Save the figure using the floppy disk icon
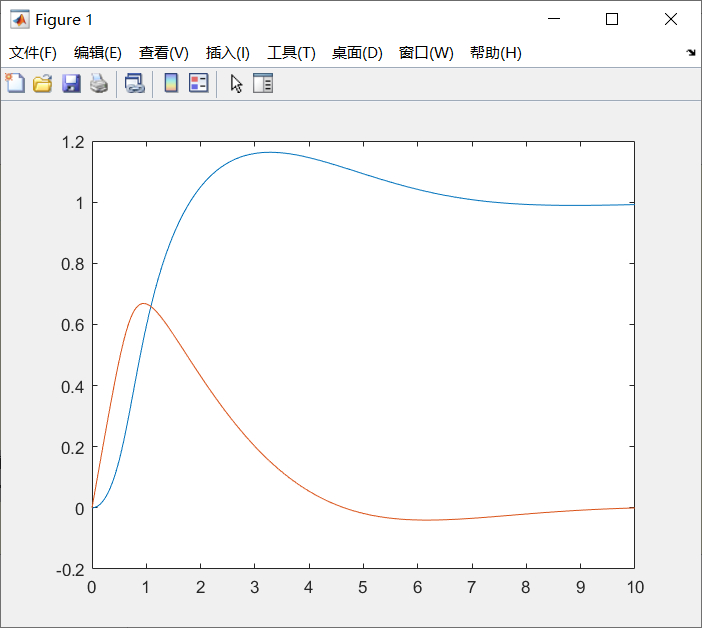The height and width of the screenshot is (628, 702). click(71, 83)
